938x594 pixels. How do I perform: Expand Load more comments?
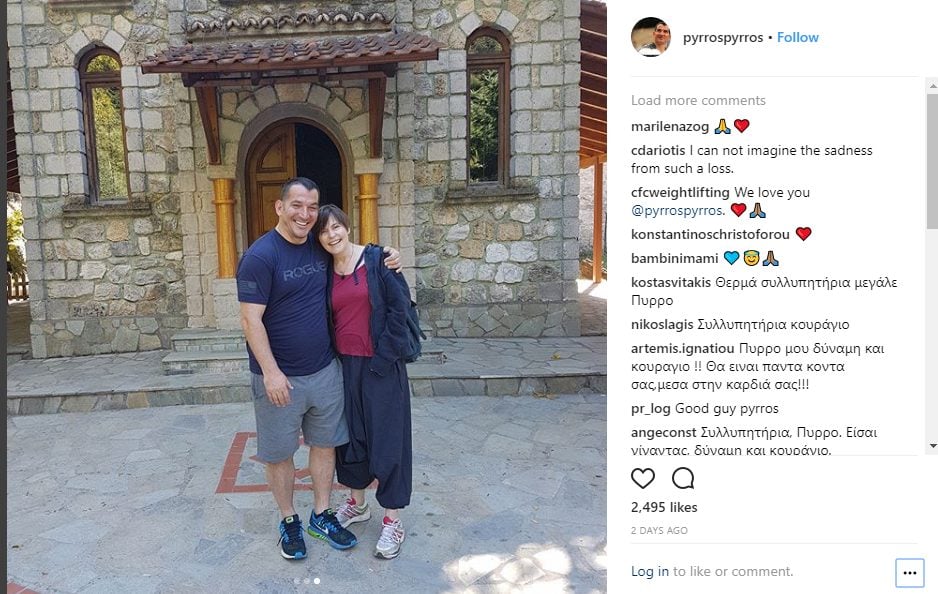point(698,100)
